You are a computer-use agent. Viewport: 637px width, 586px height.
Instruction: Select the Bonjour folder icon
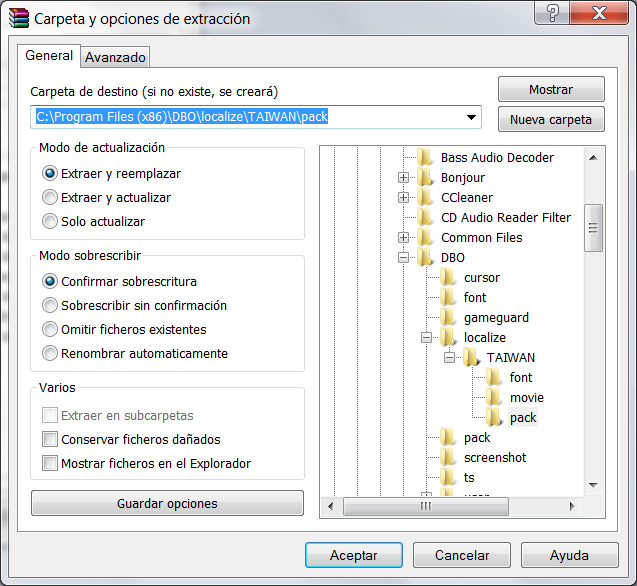426,178
